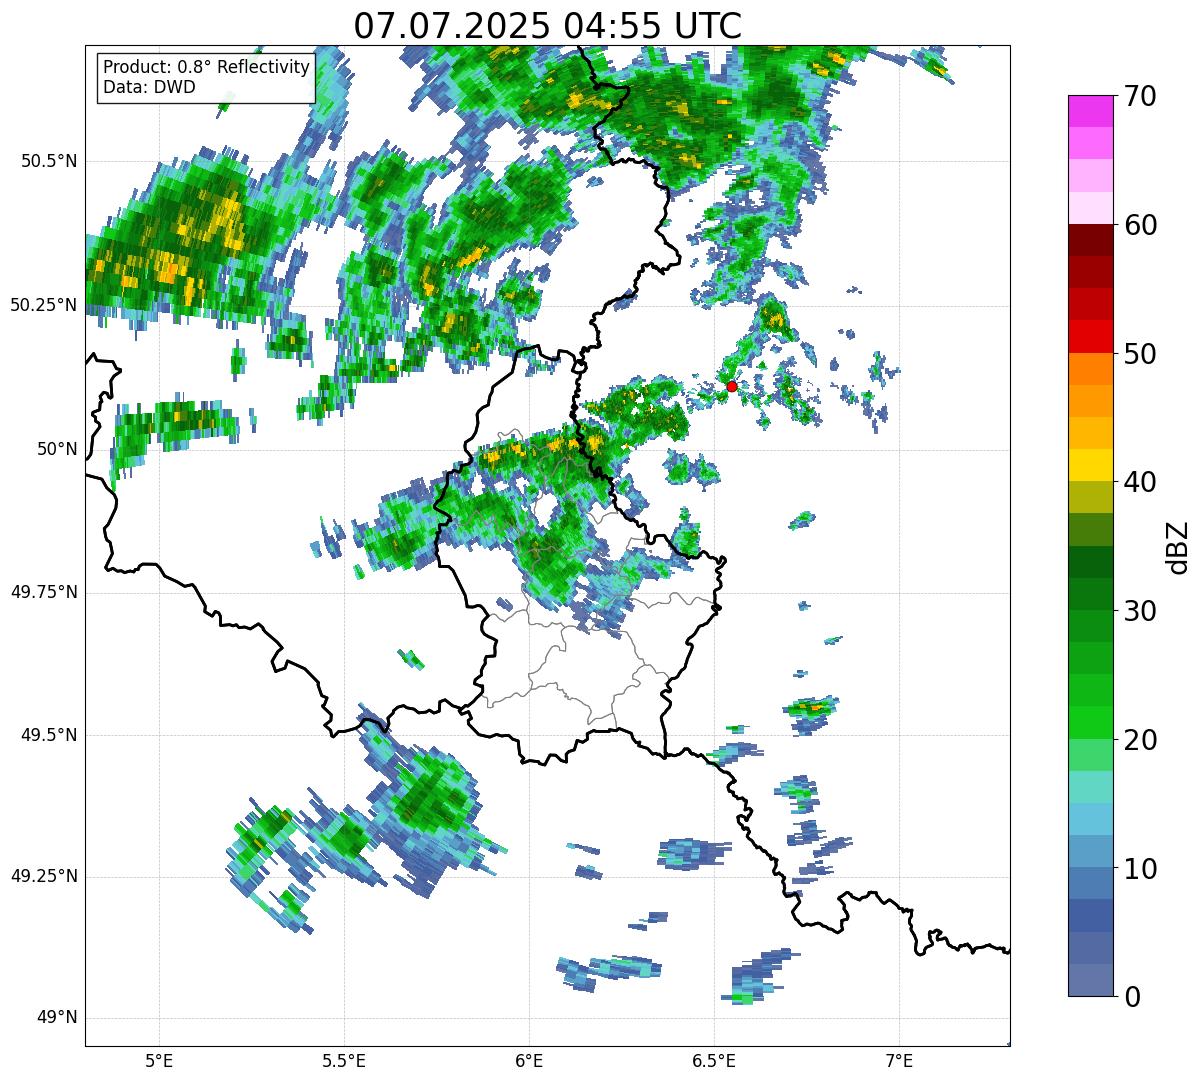This screenshot has height=1081, width=1202.
Task: Click the colorbar tick label 40
Action: [1139, 482]
